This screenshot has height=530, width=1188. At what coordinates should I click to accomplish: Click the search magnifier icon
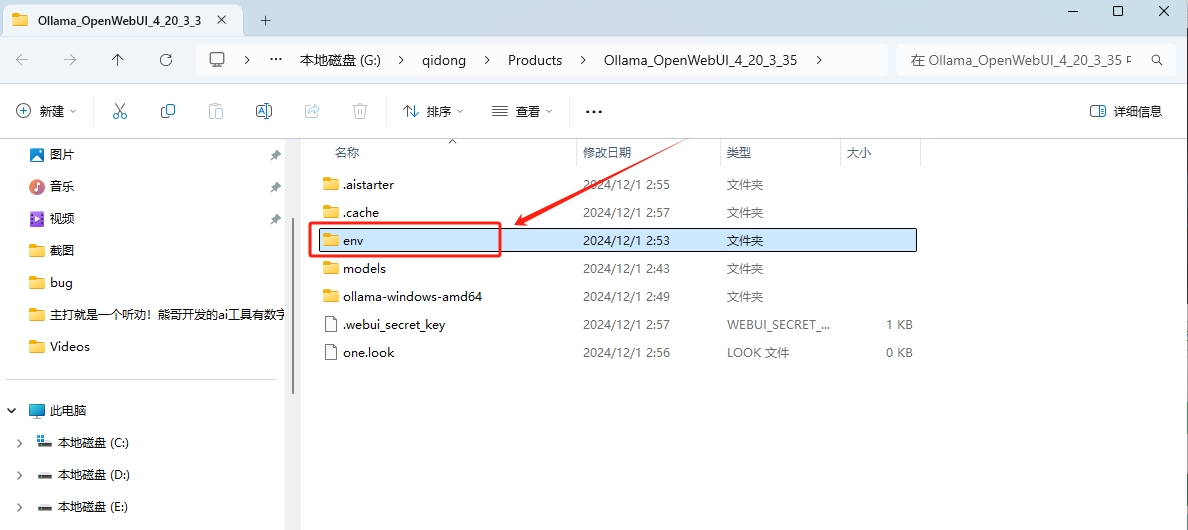coord(1157,60)
